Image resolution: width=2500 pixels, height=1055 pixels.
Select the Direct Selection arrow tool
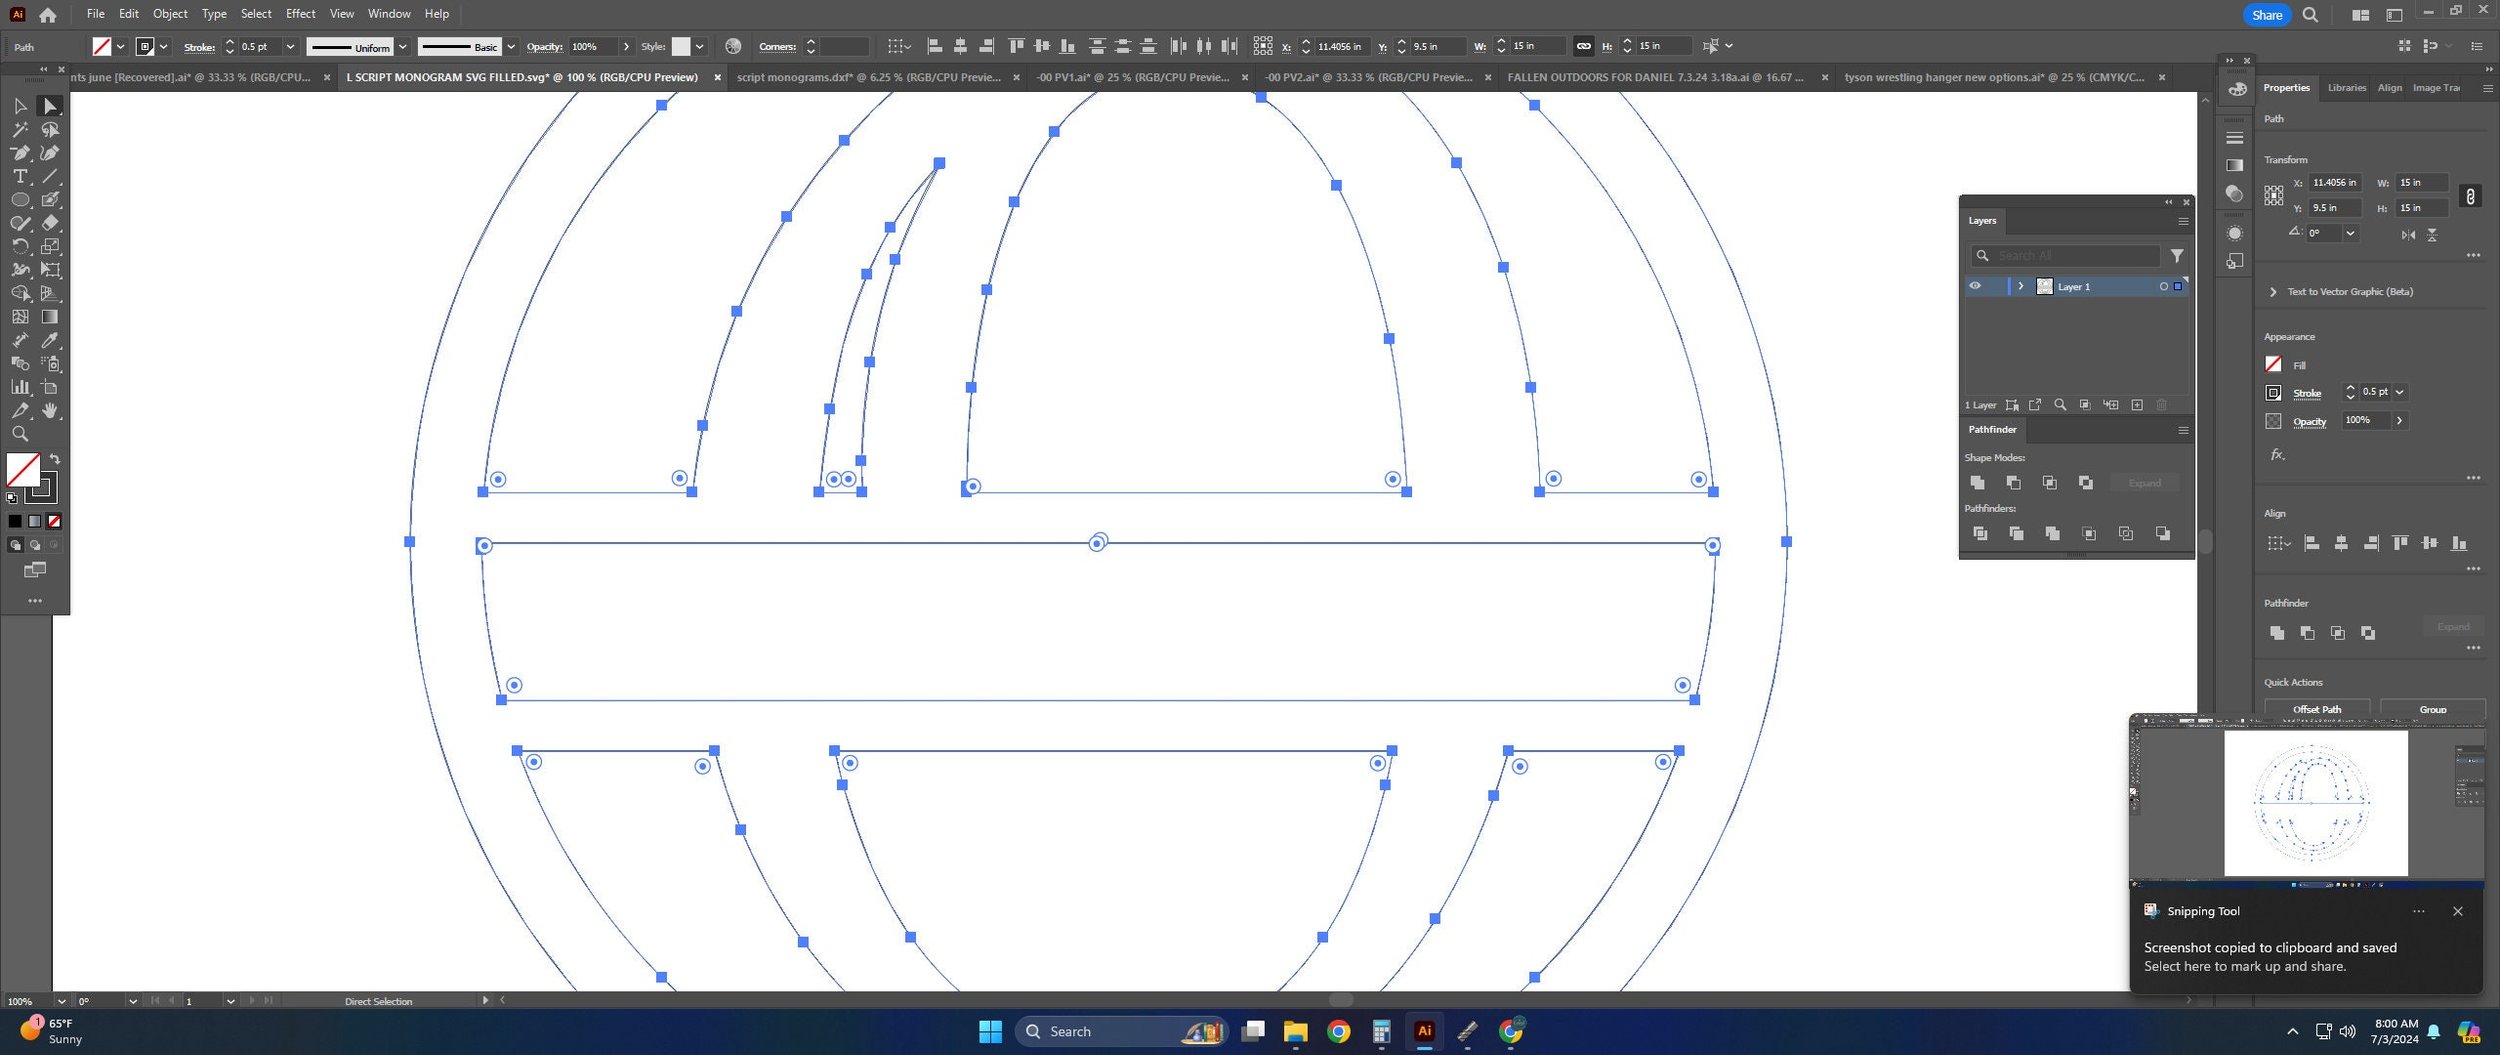(50, 106)
